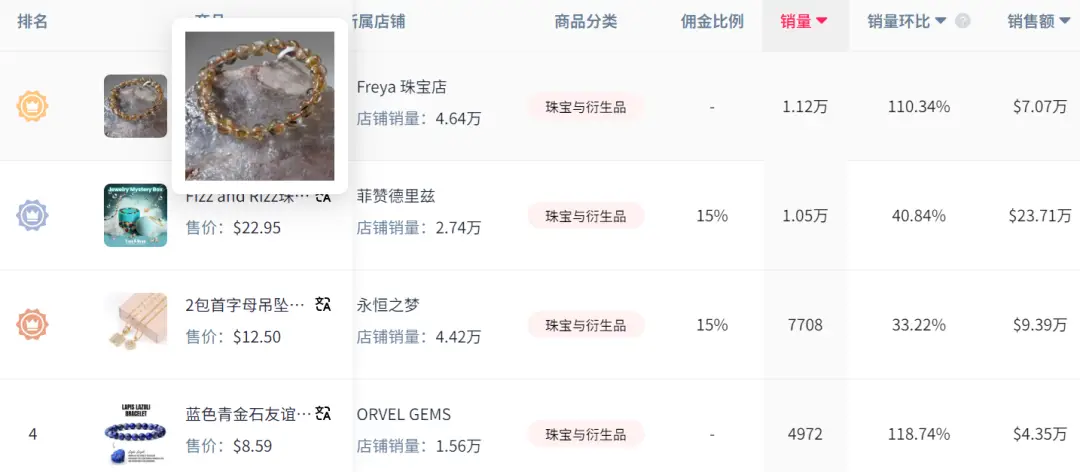Open the ORVEL GEMS store link
Viewport: 1080px width, 472px height.
[x=404, y=414]
